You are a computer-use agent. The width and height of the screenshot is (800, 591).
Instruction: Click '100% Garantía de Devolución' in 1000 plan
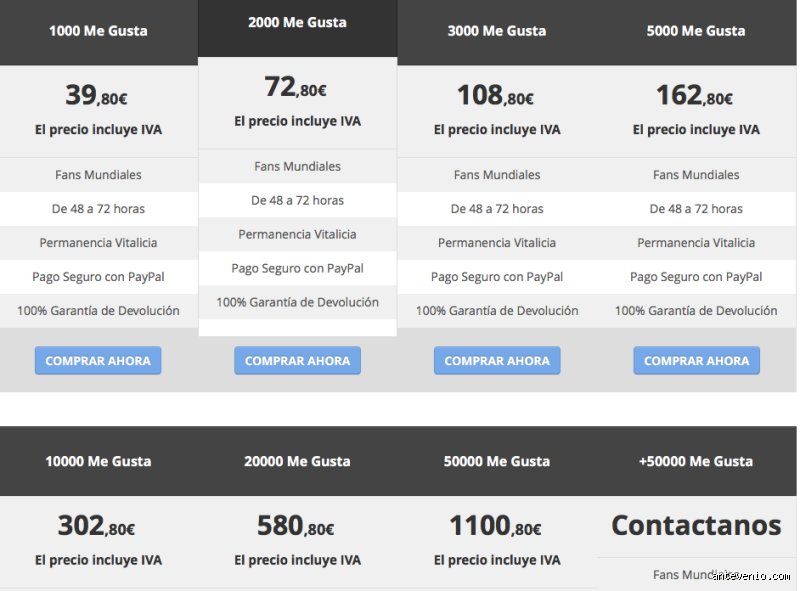coord(98,311)
